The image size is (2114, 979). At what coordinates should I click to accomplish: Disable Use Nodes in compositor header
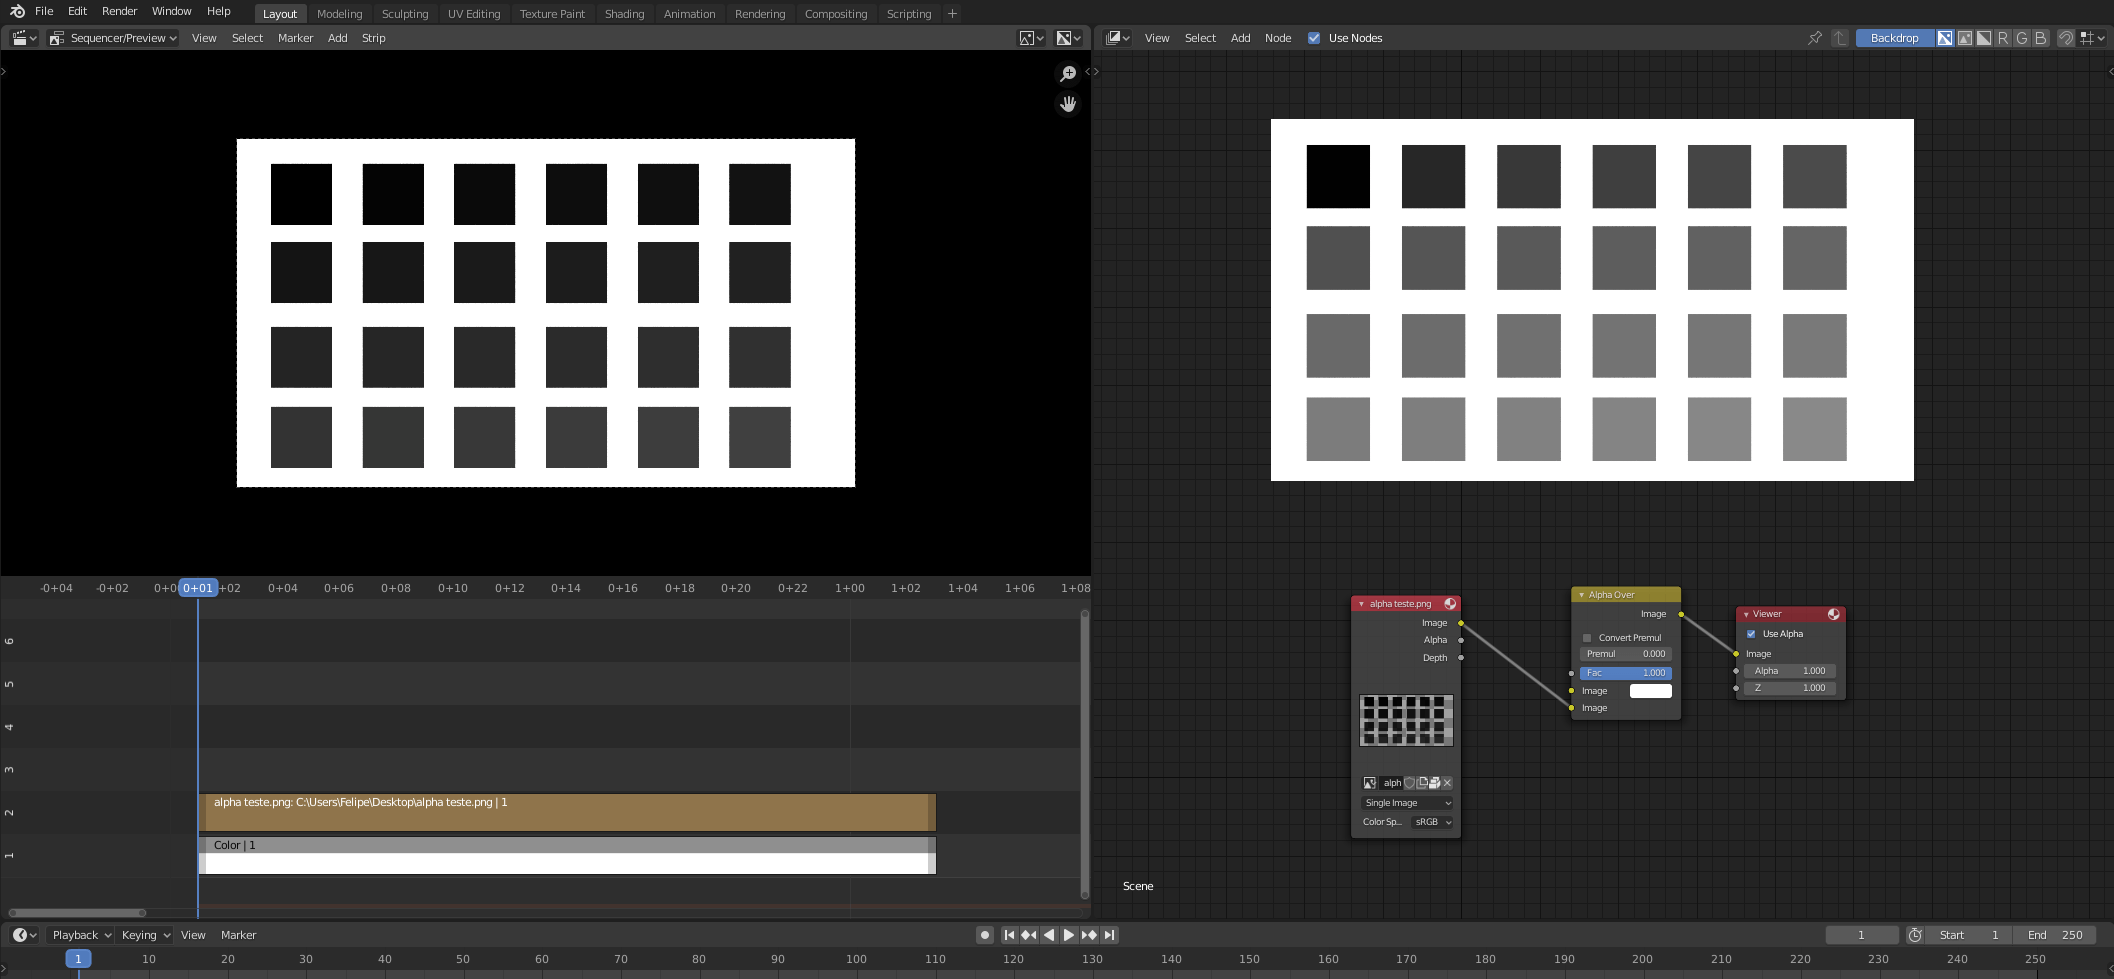click(x=1315, y=38)
